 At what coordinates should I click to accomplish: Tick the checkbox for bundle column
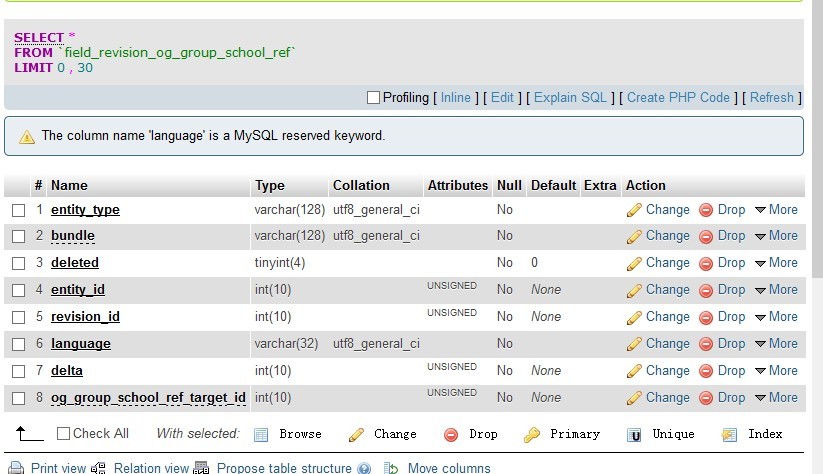pos(18,237)
